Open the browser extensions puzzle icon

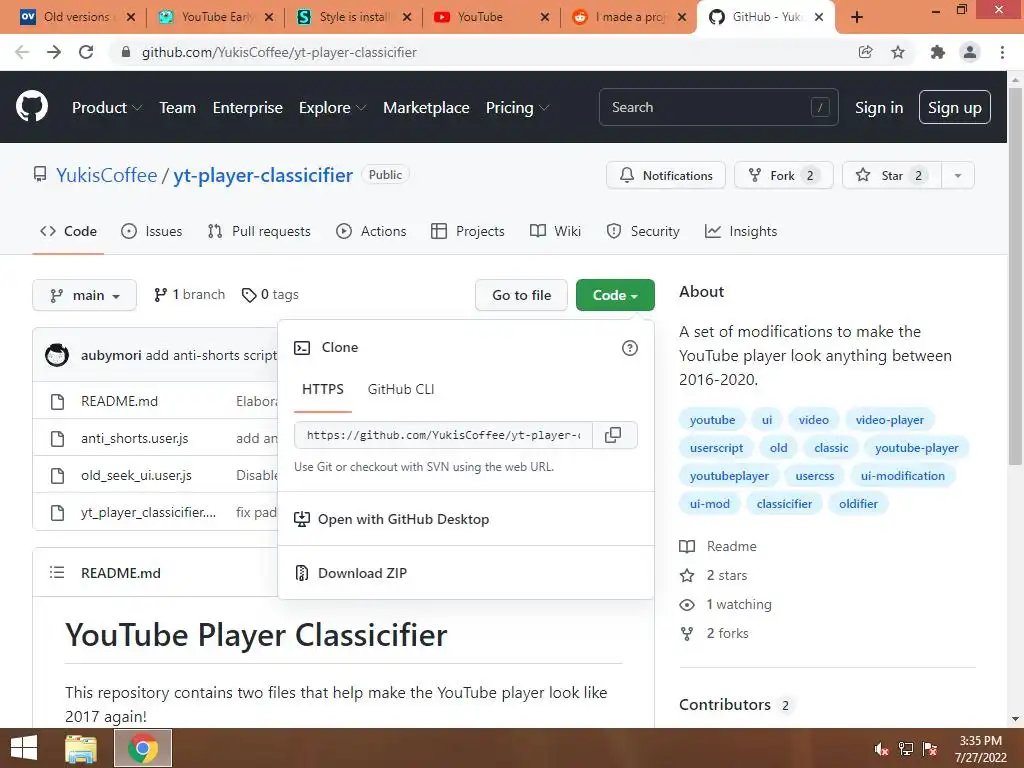tap(938, 52)
